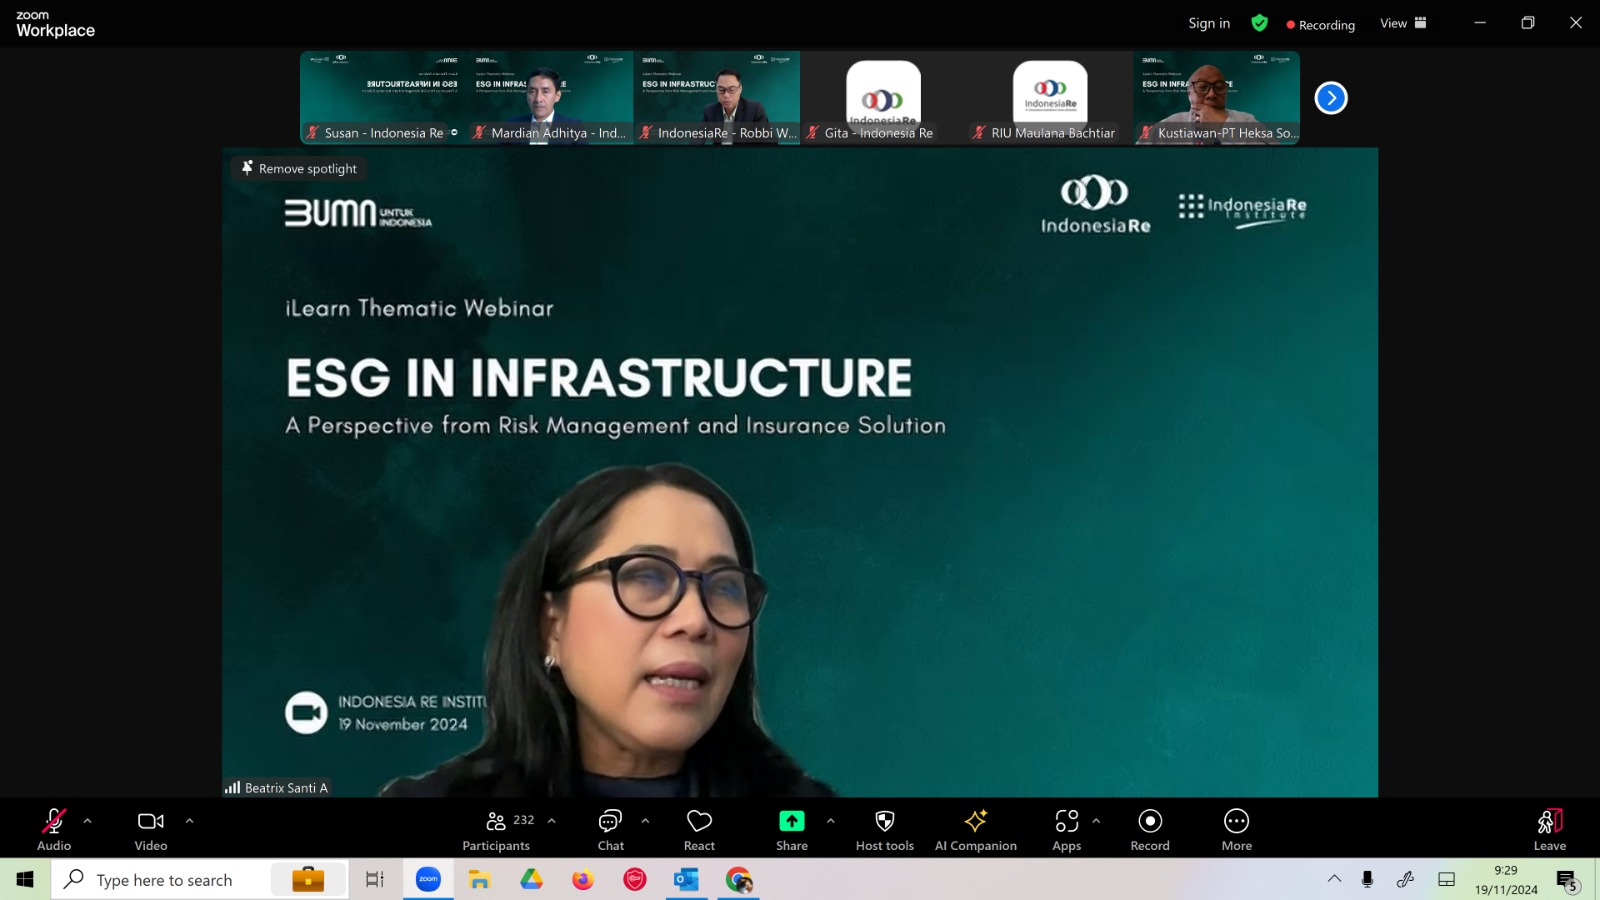The height and width of the screenshot is (900, 1600).
Task: Click Remove spotlight button
Action: pos(299,168)
